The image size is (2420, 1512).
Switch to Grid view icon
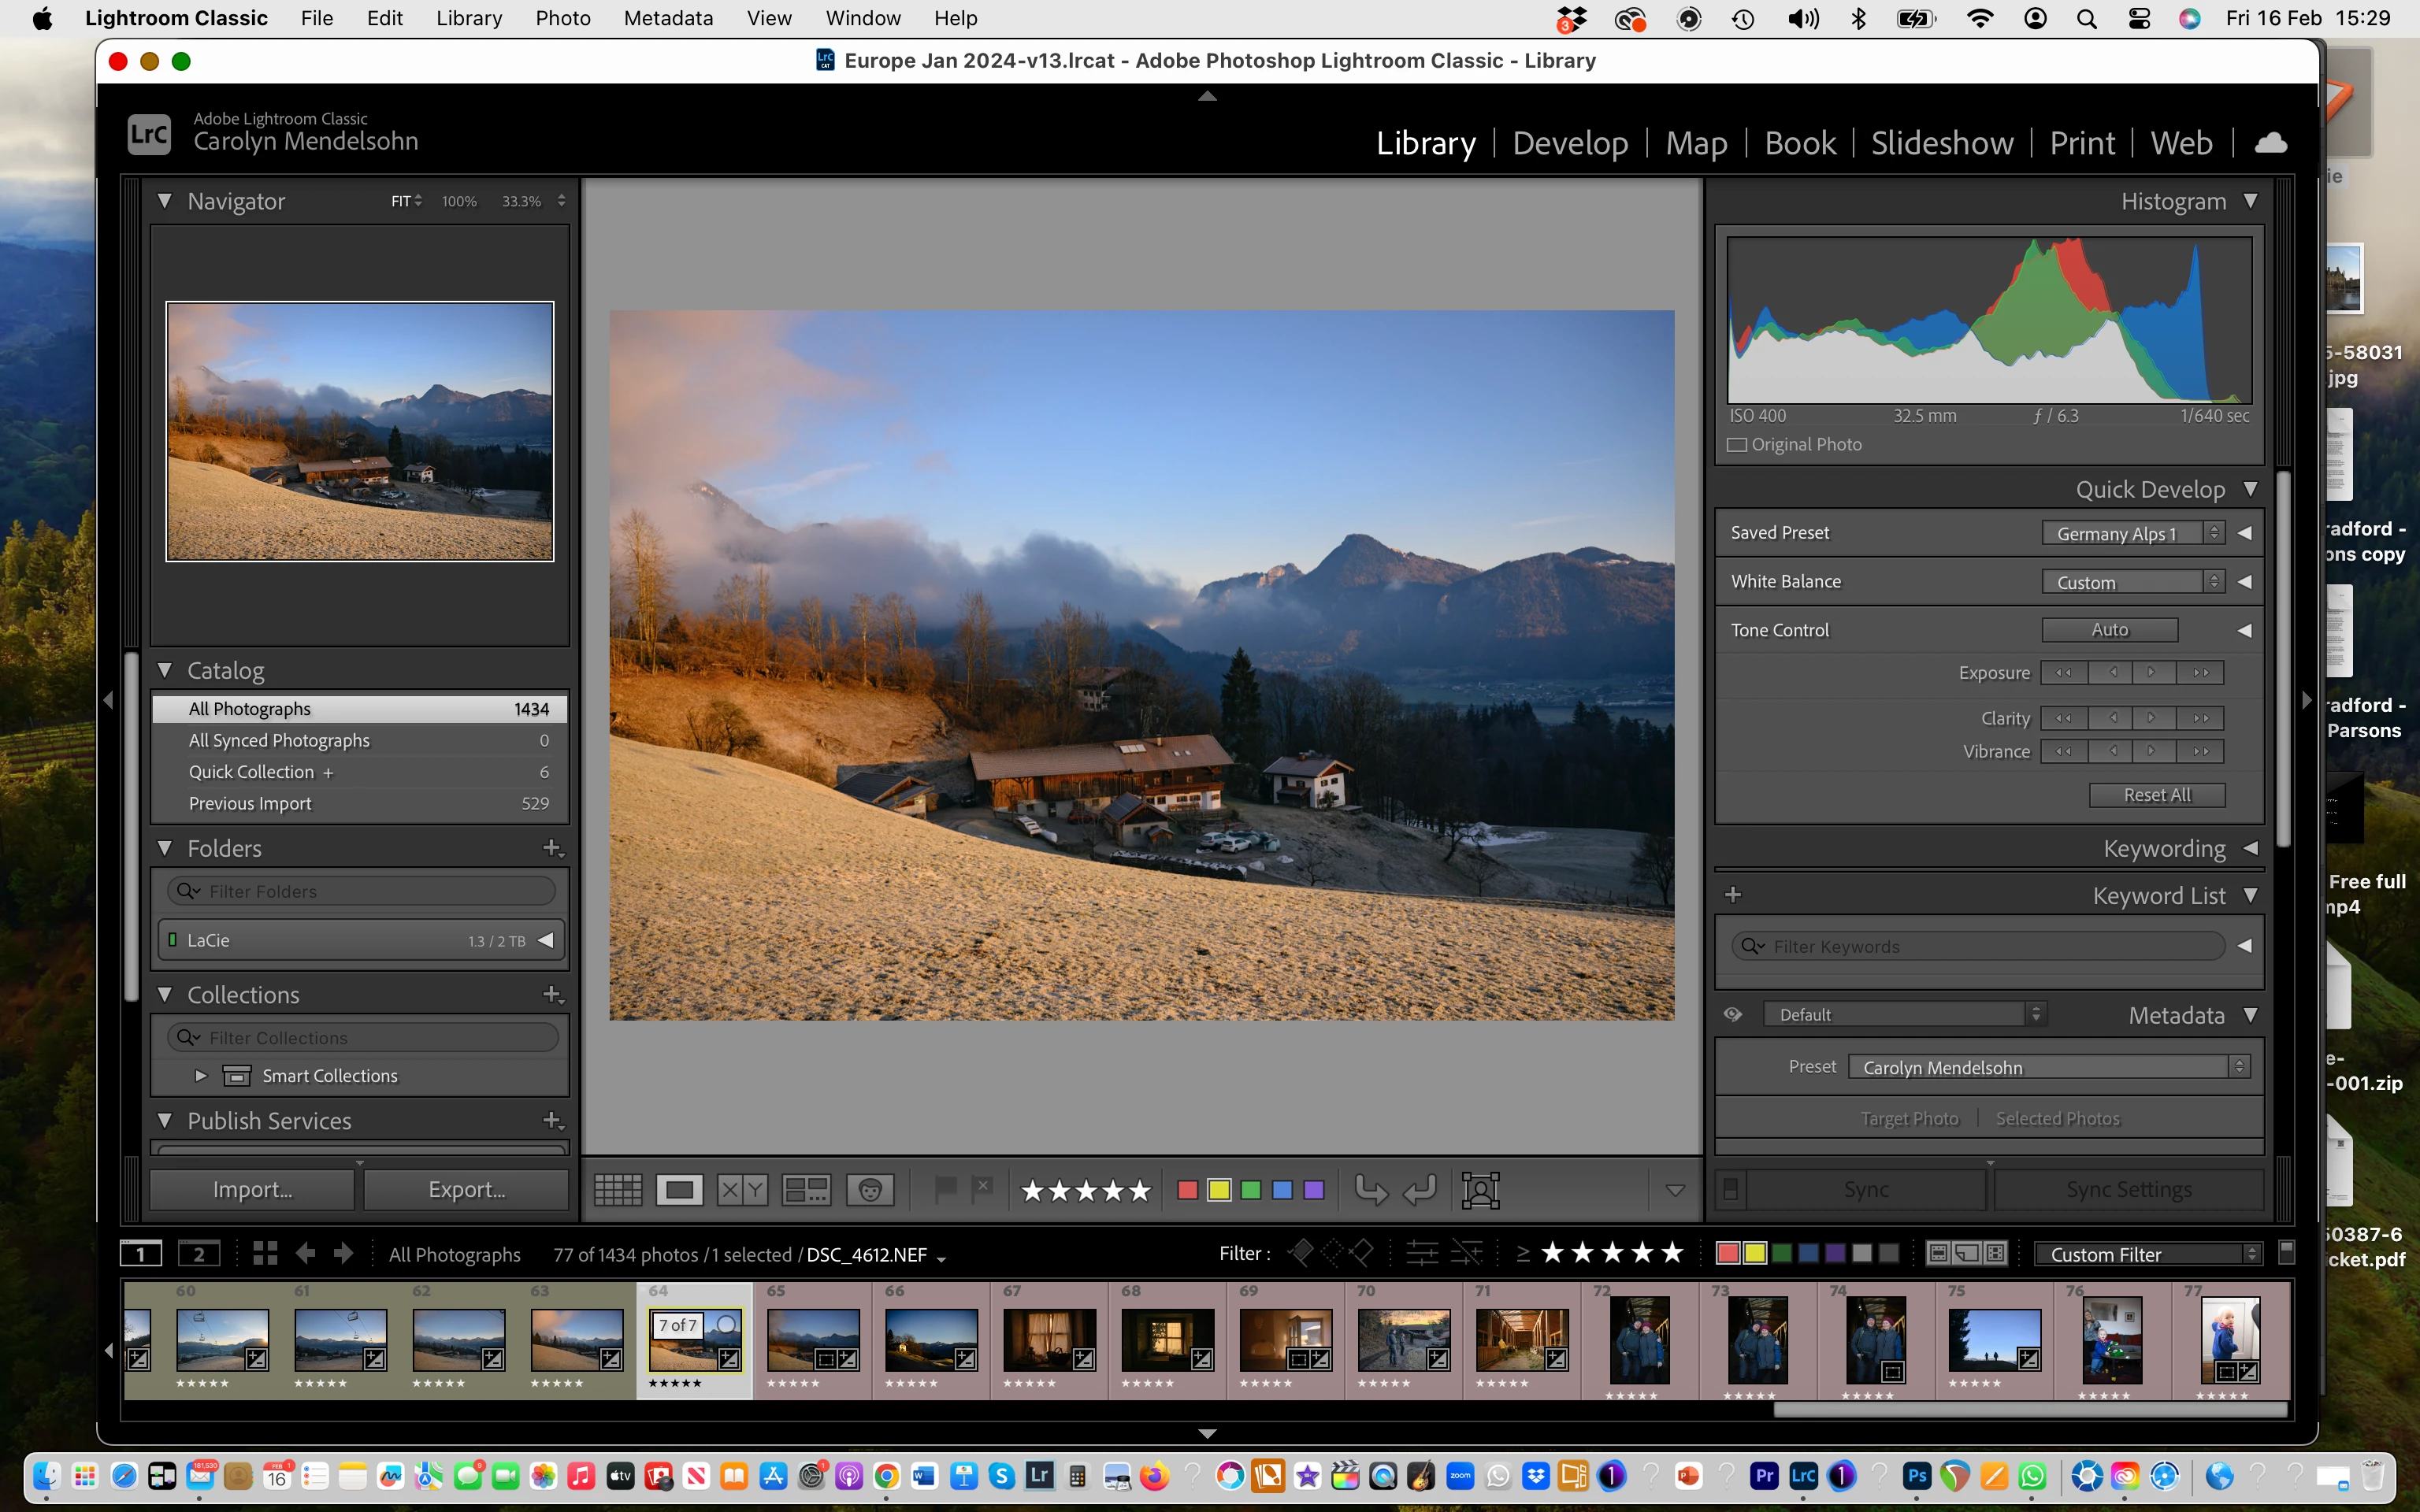pyautogui.click(x=617, y=1190)
